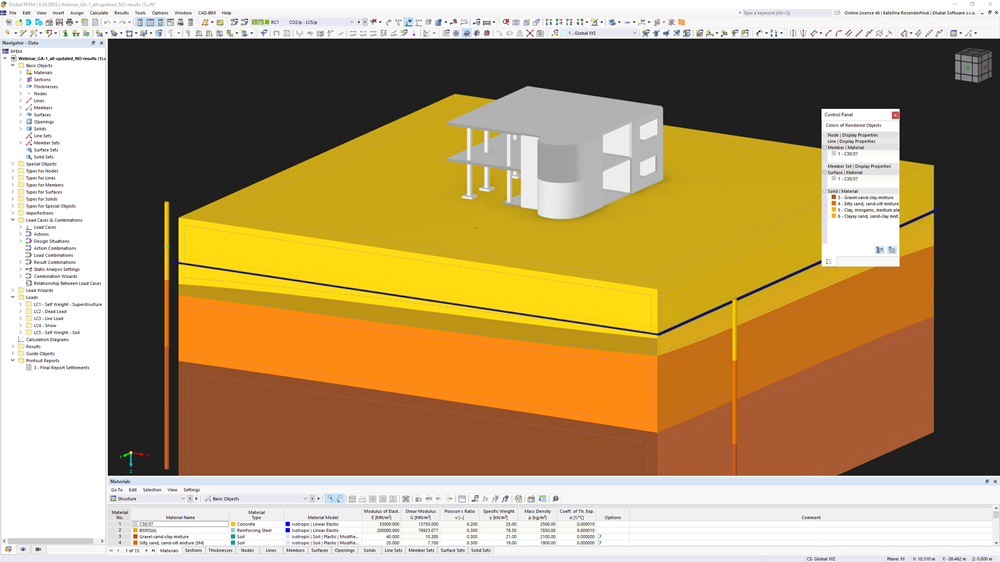Click the Navigator eye display tab icon
The width and height of the screenshot is (1000, 562).
click(23, 549)
